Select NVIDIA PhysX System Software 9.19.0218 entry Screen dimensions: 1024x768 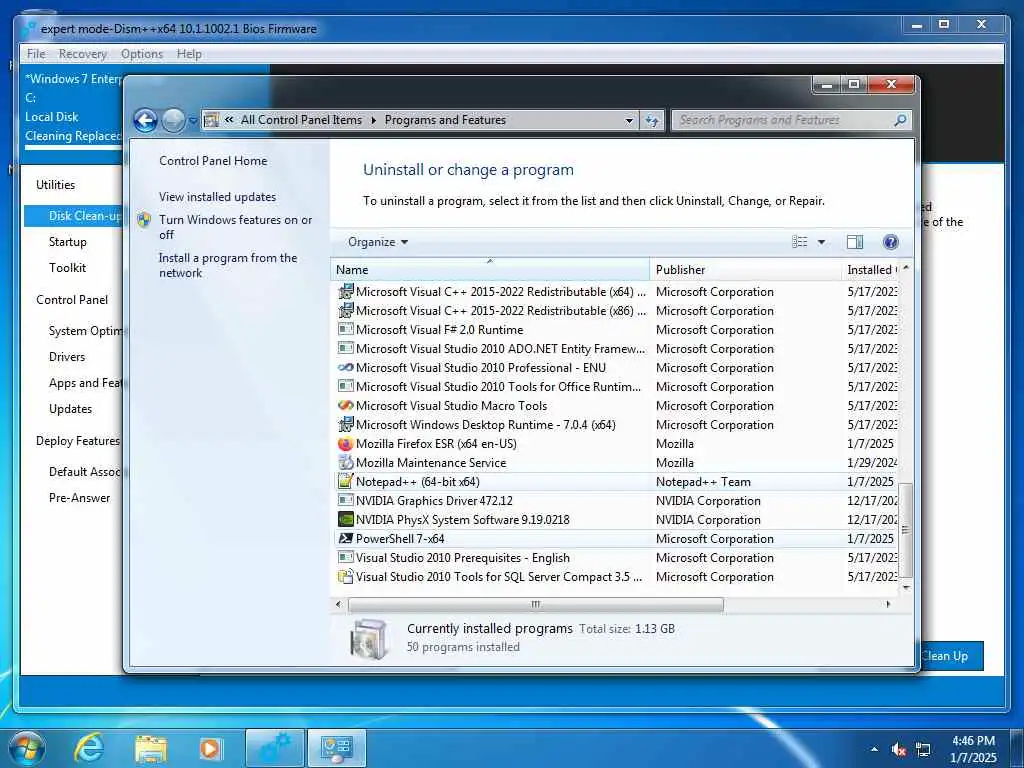[x=616, y=519]
